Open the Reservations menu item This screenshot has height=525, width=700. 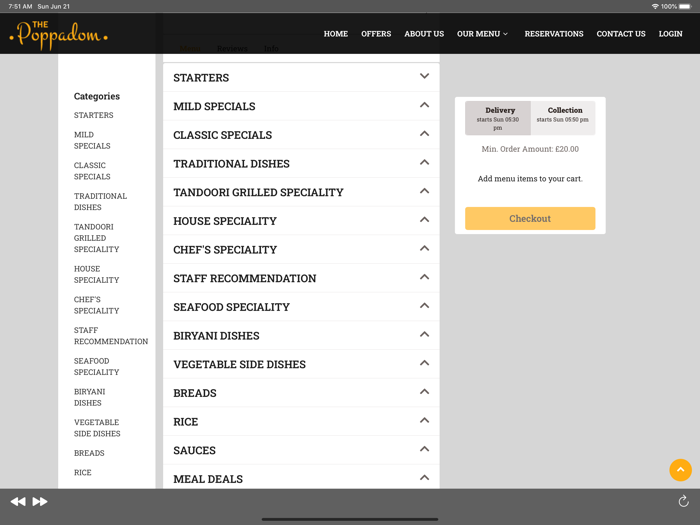pos(553,34)
